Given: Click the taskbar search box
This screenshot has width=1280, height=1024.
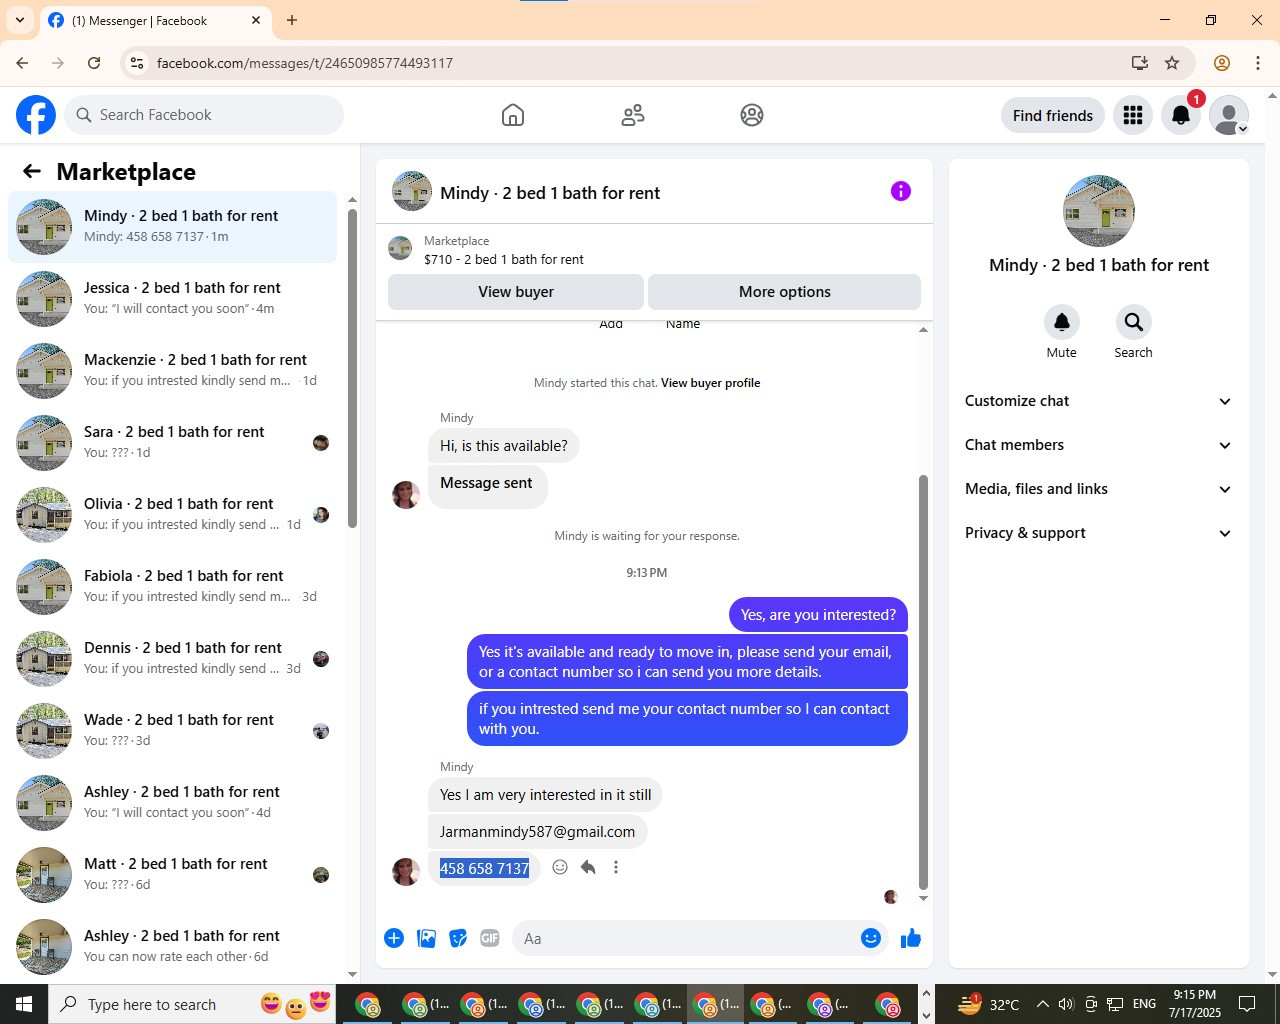Looking at the screenshot, I should (191, 1004).
